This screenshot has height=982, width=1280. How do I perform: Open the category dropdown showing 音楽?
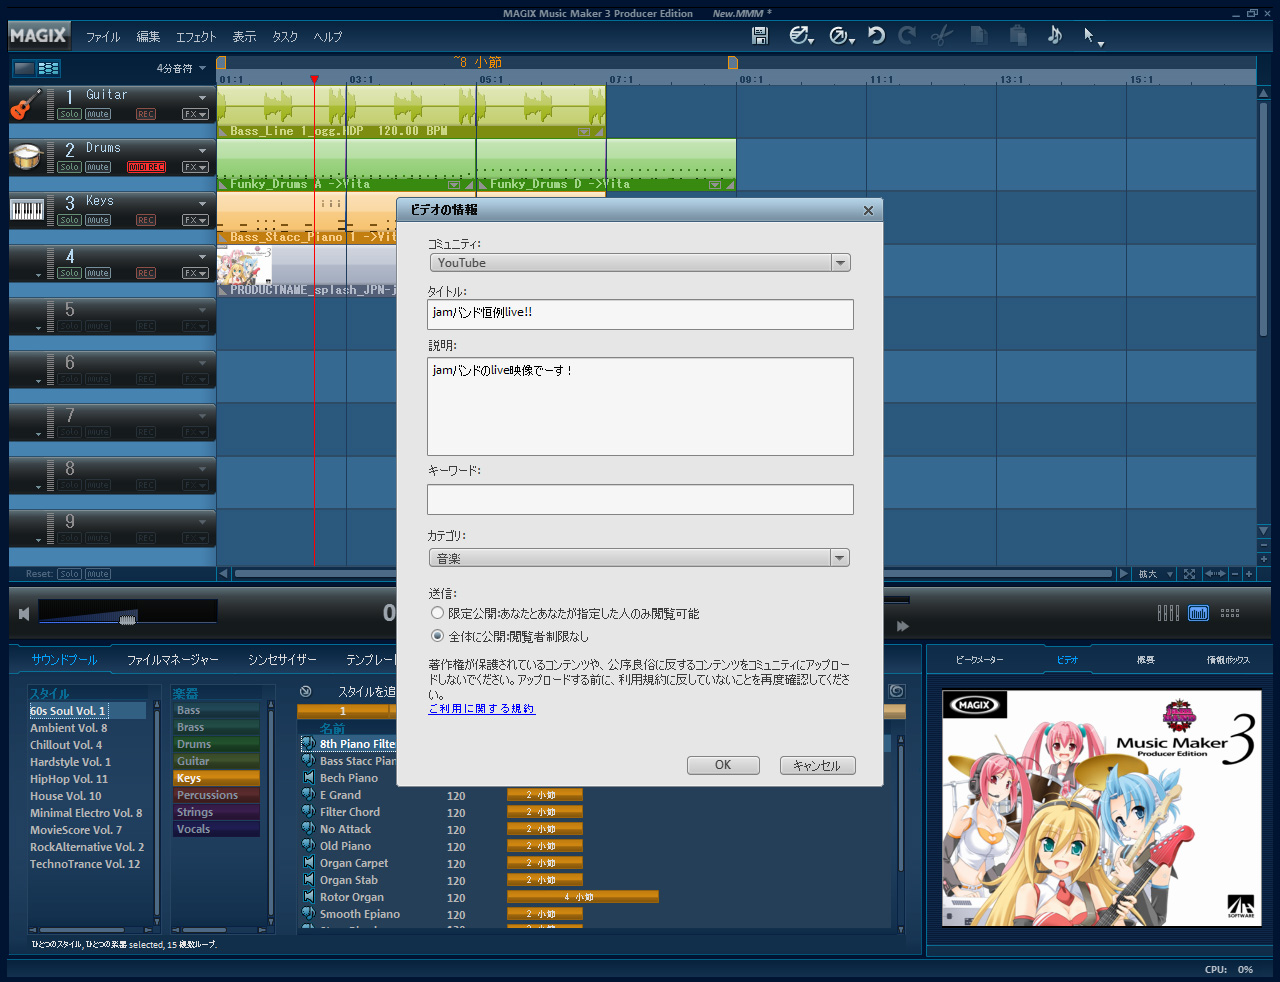[640, 558]
